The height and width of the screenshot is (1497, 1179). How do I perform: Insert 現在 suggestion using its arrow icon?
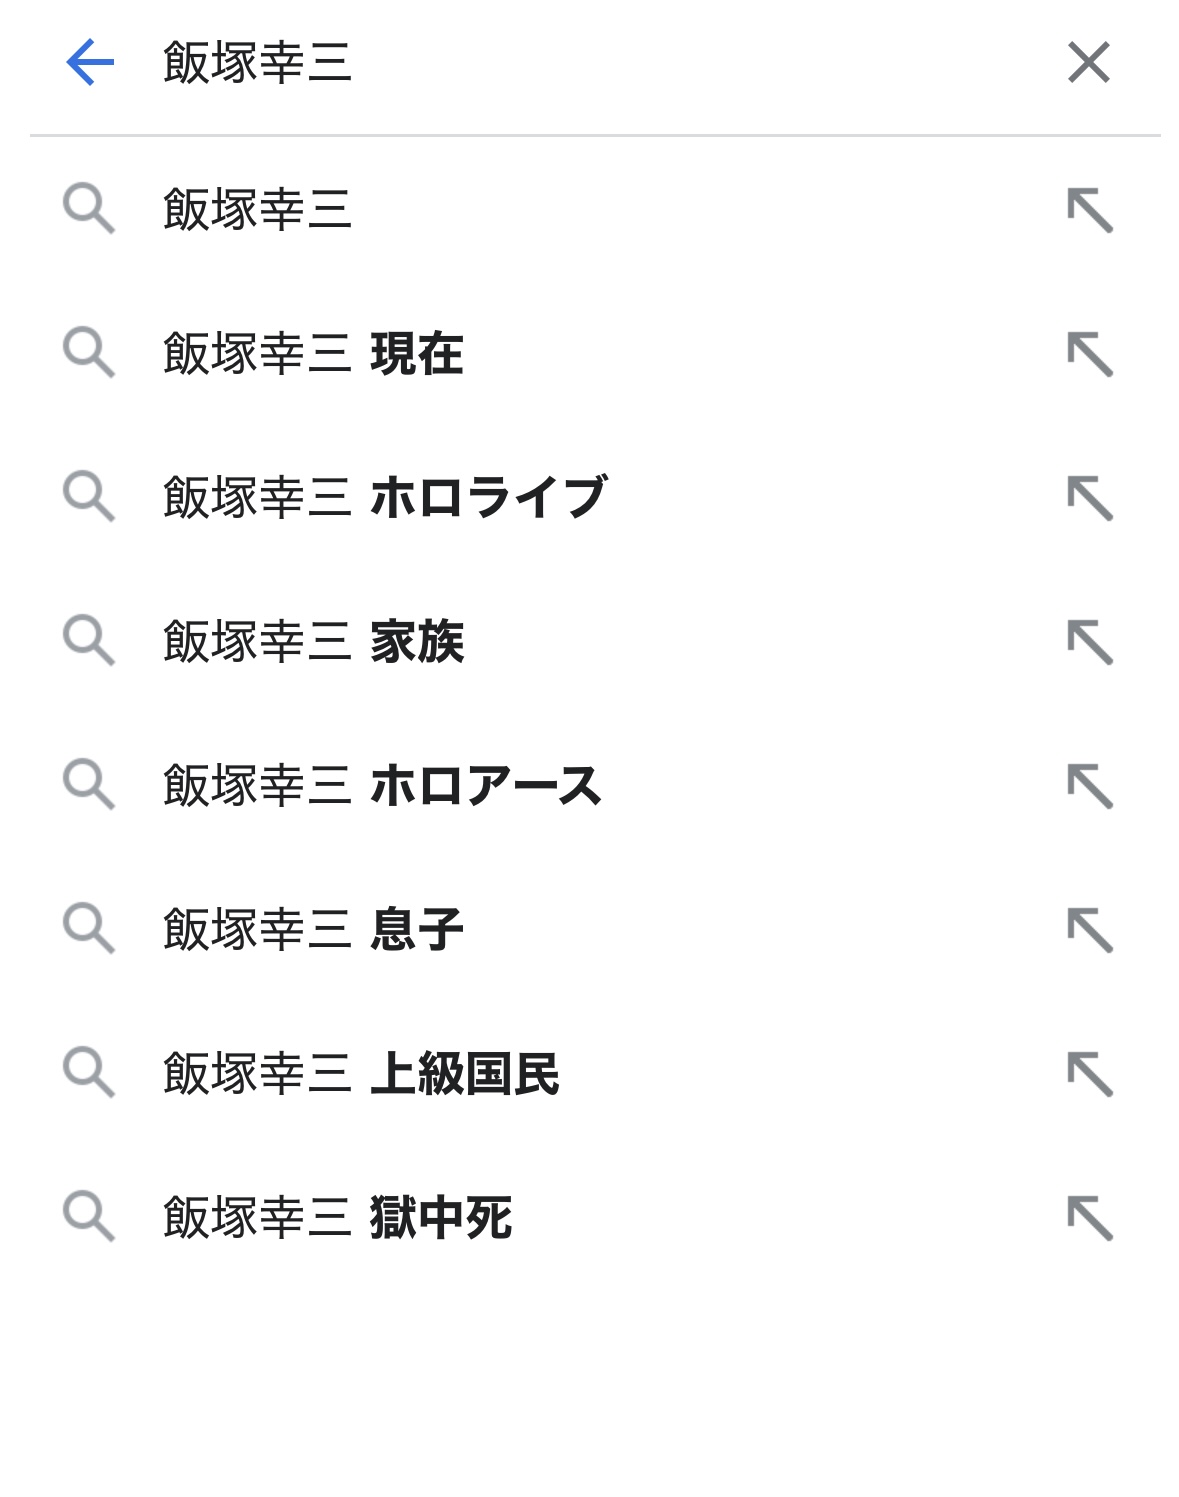point(1089,354)
